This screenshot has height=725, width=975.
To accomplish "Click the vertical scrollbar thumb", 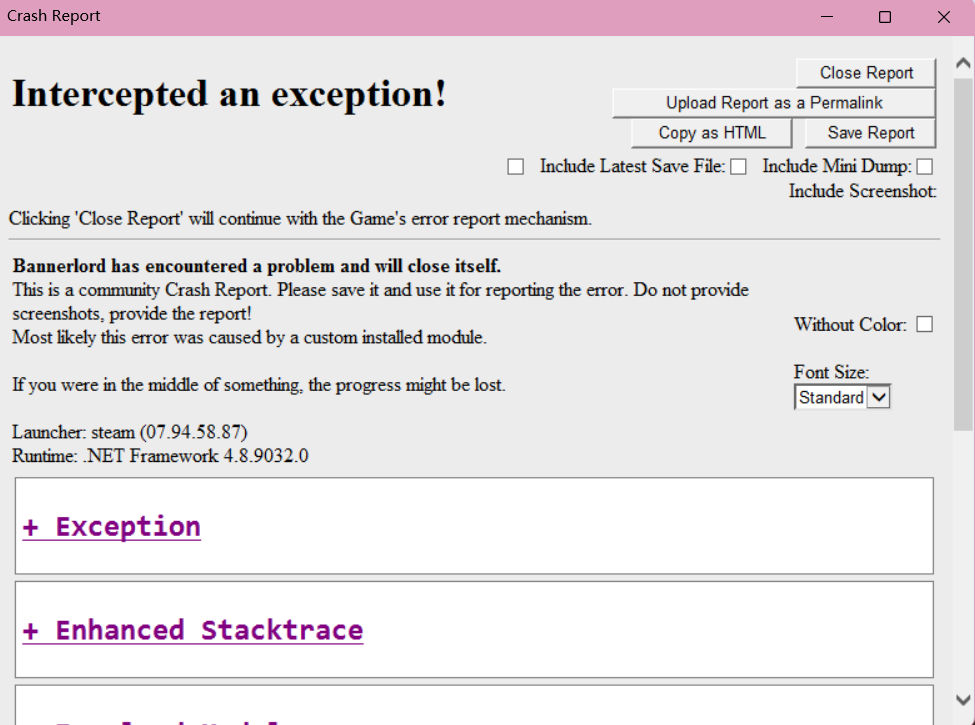I will coord(963,254).
